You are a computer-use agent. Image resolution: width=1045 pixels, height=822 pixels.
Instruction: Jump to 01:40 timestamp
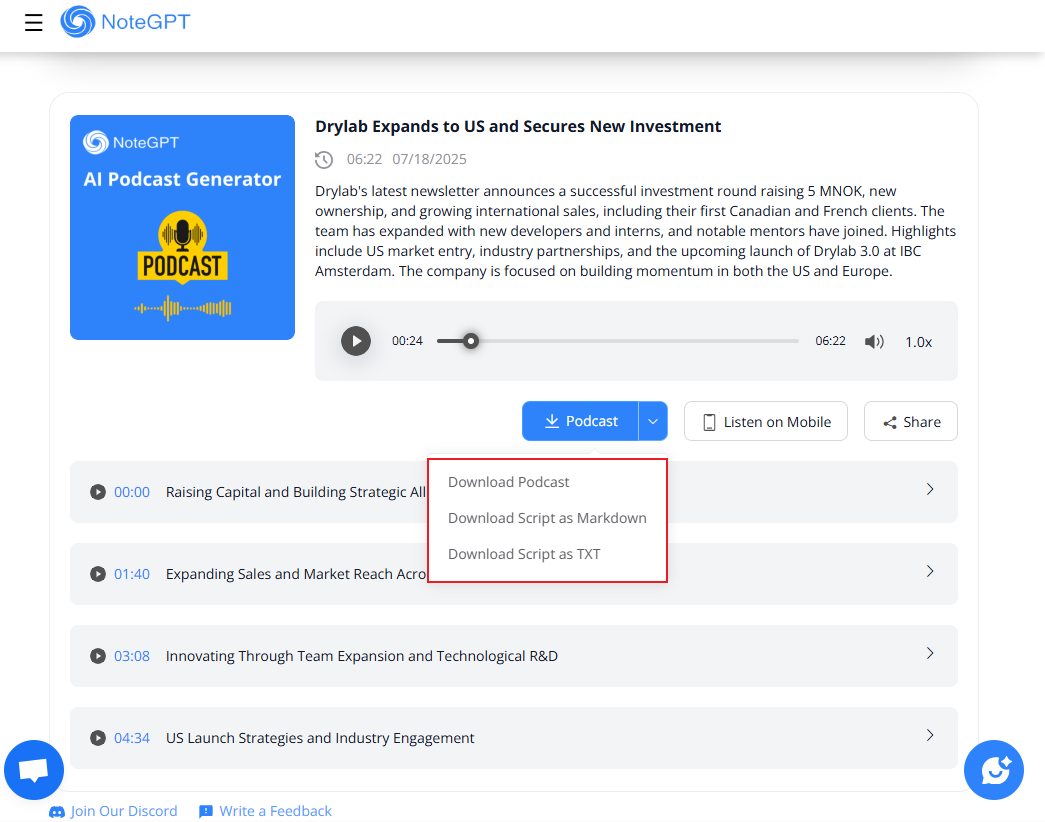132,574
